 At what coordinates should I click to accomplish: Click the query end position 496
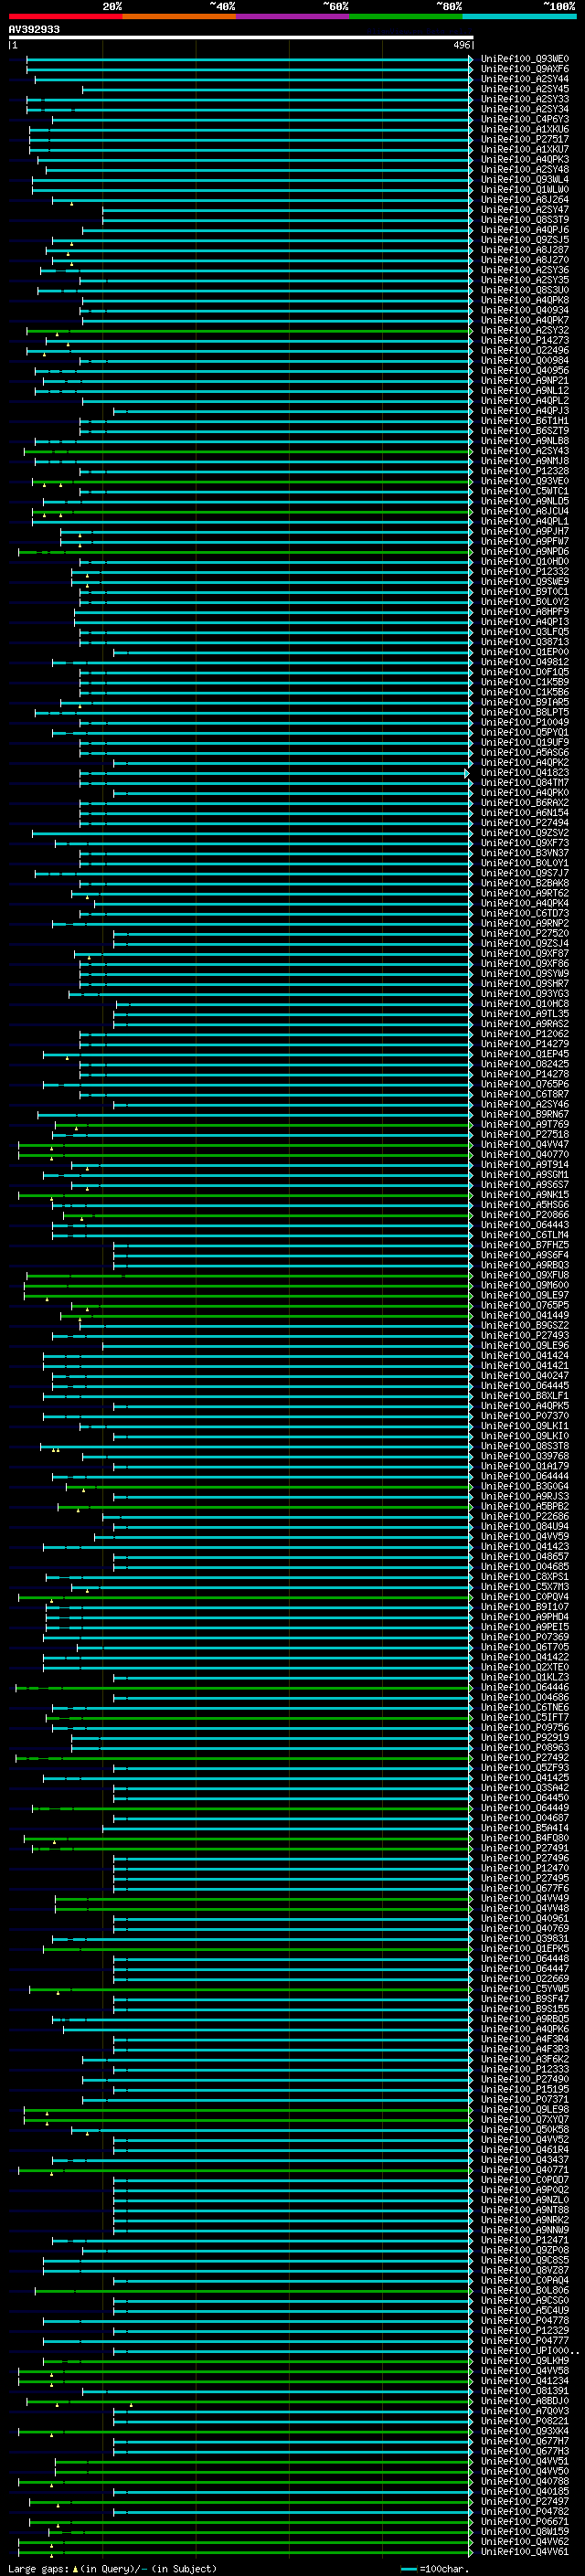click(x=462, y=45)
